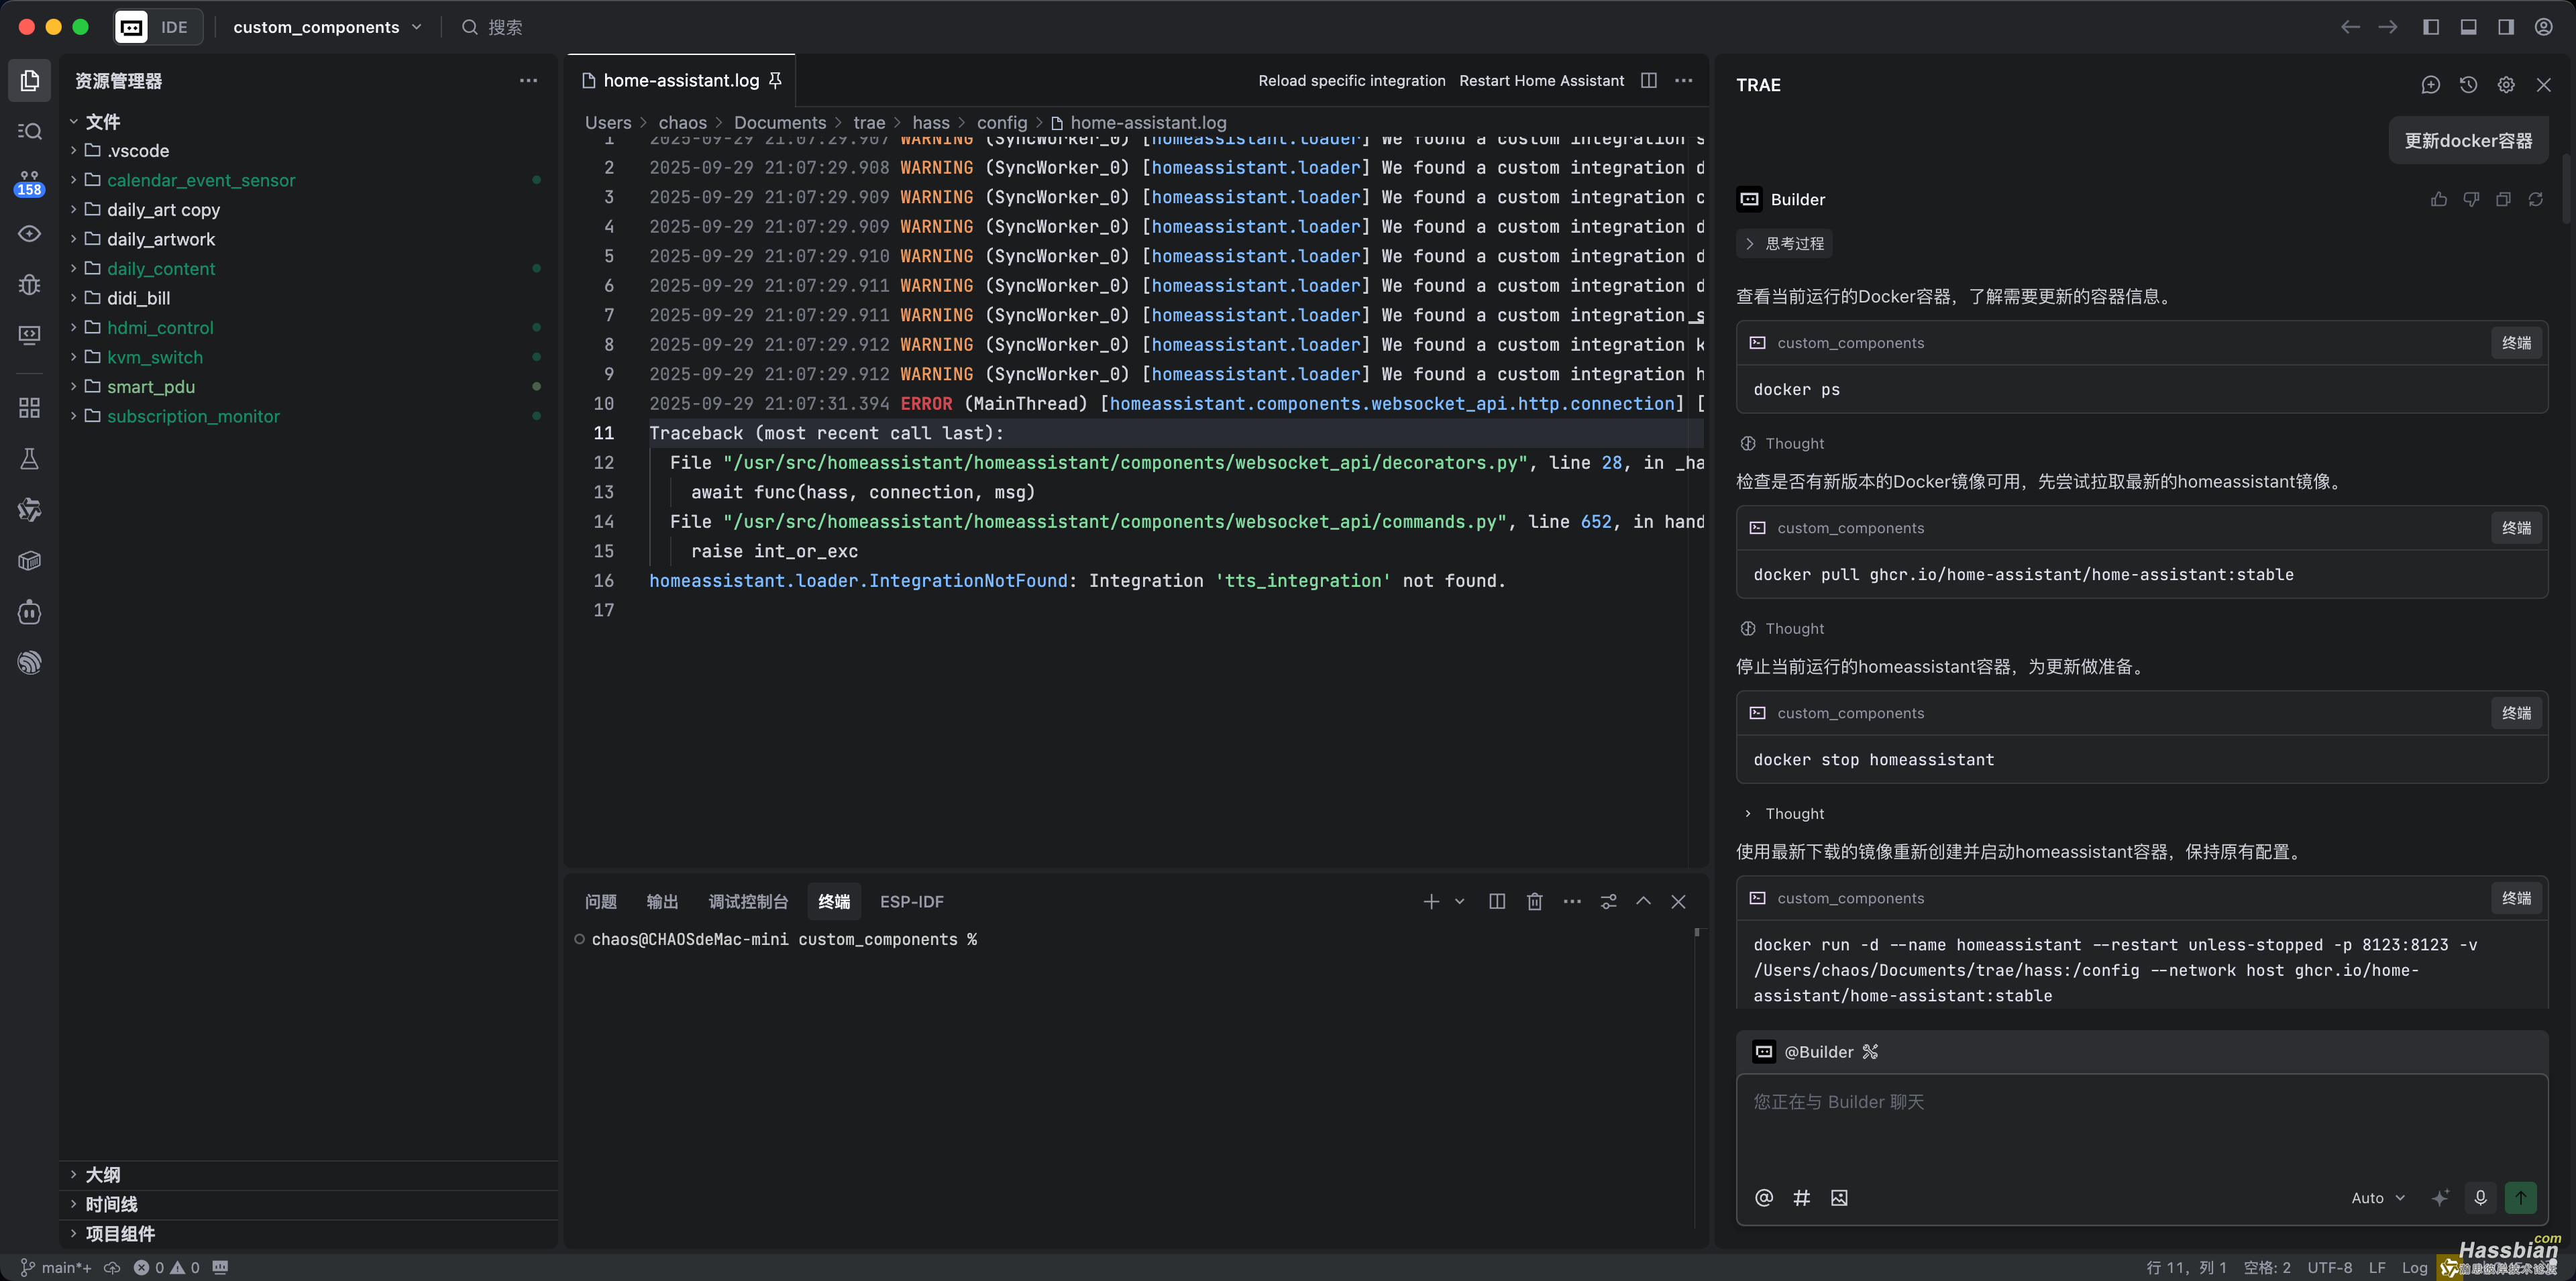Open the explorer more actions menu

point(528,80)
